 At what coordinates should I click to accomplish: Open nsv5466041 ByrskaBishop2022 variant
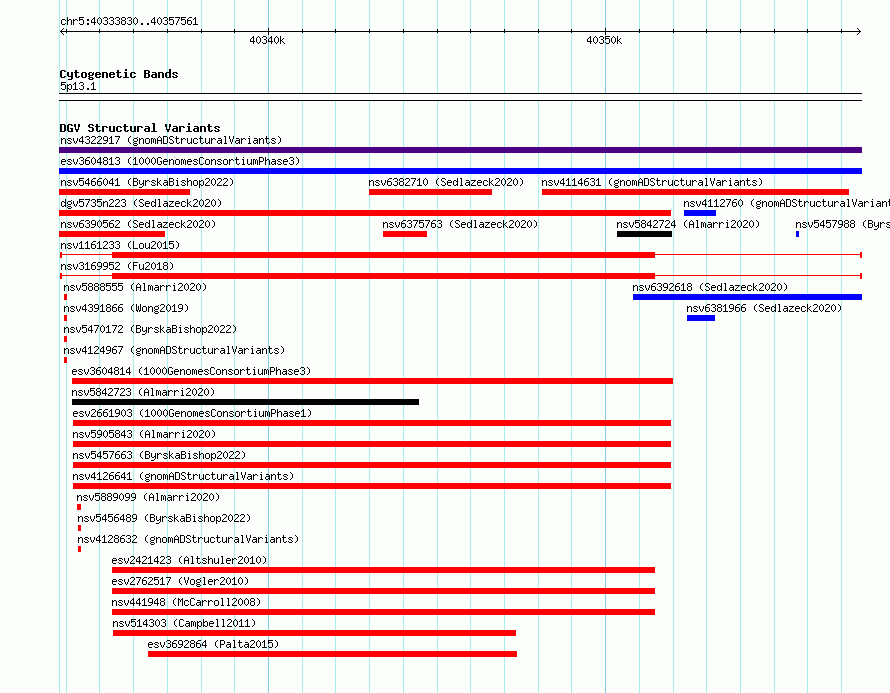pos(147,182)
